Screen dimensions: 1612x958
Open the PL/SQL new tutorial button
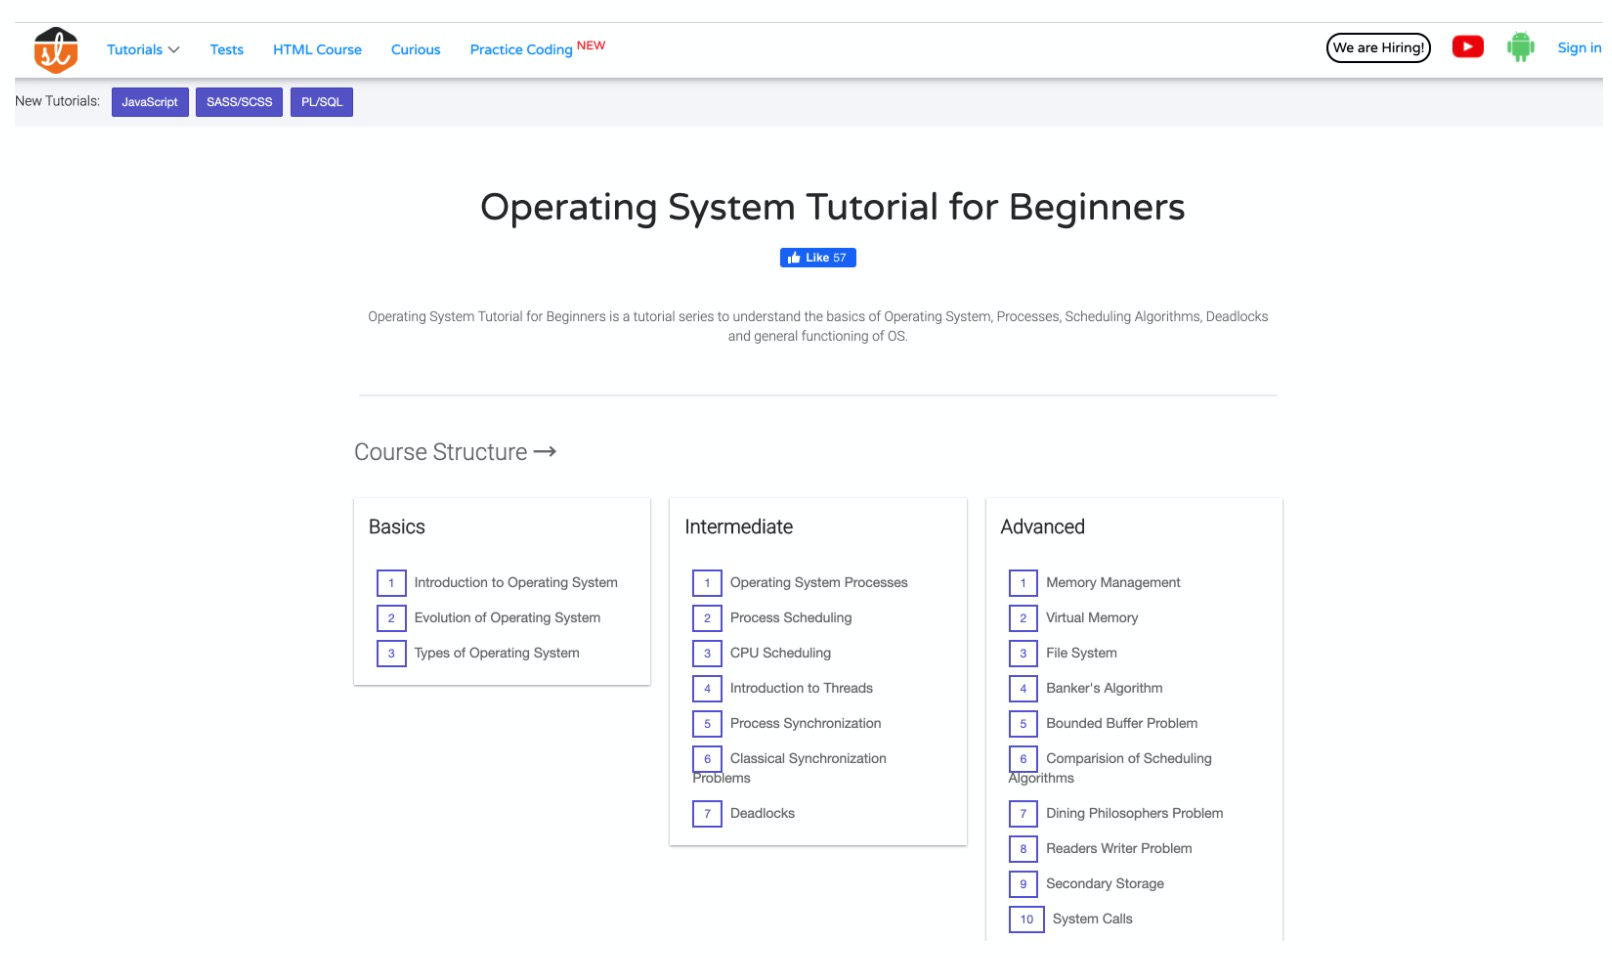click(x=322, y=102)
